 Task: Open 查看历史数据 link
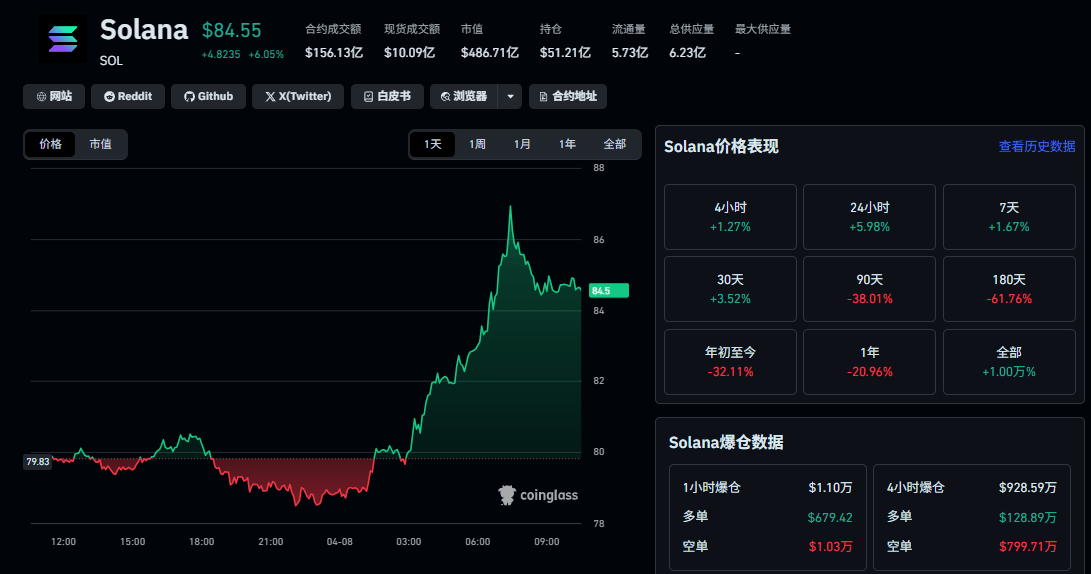point(1037,147)
